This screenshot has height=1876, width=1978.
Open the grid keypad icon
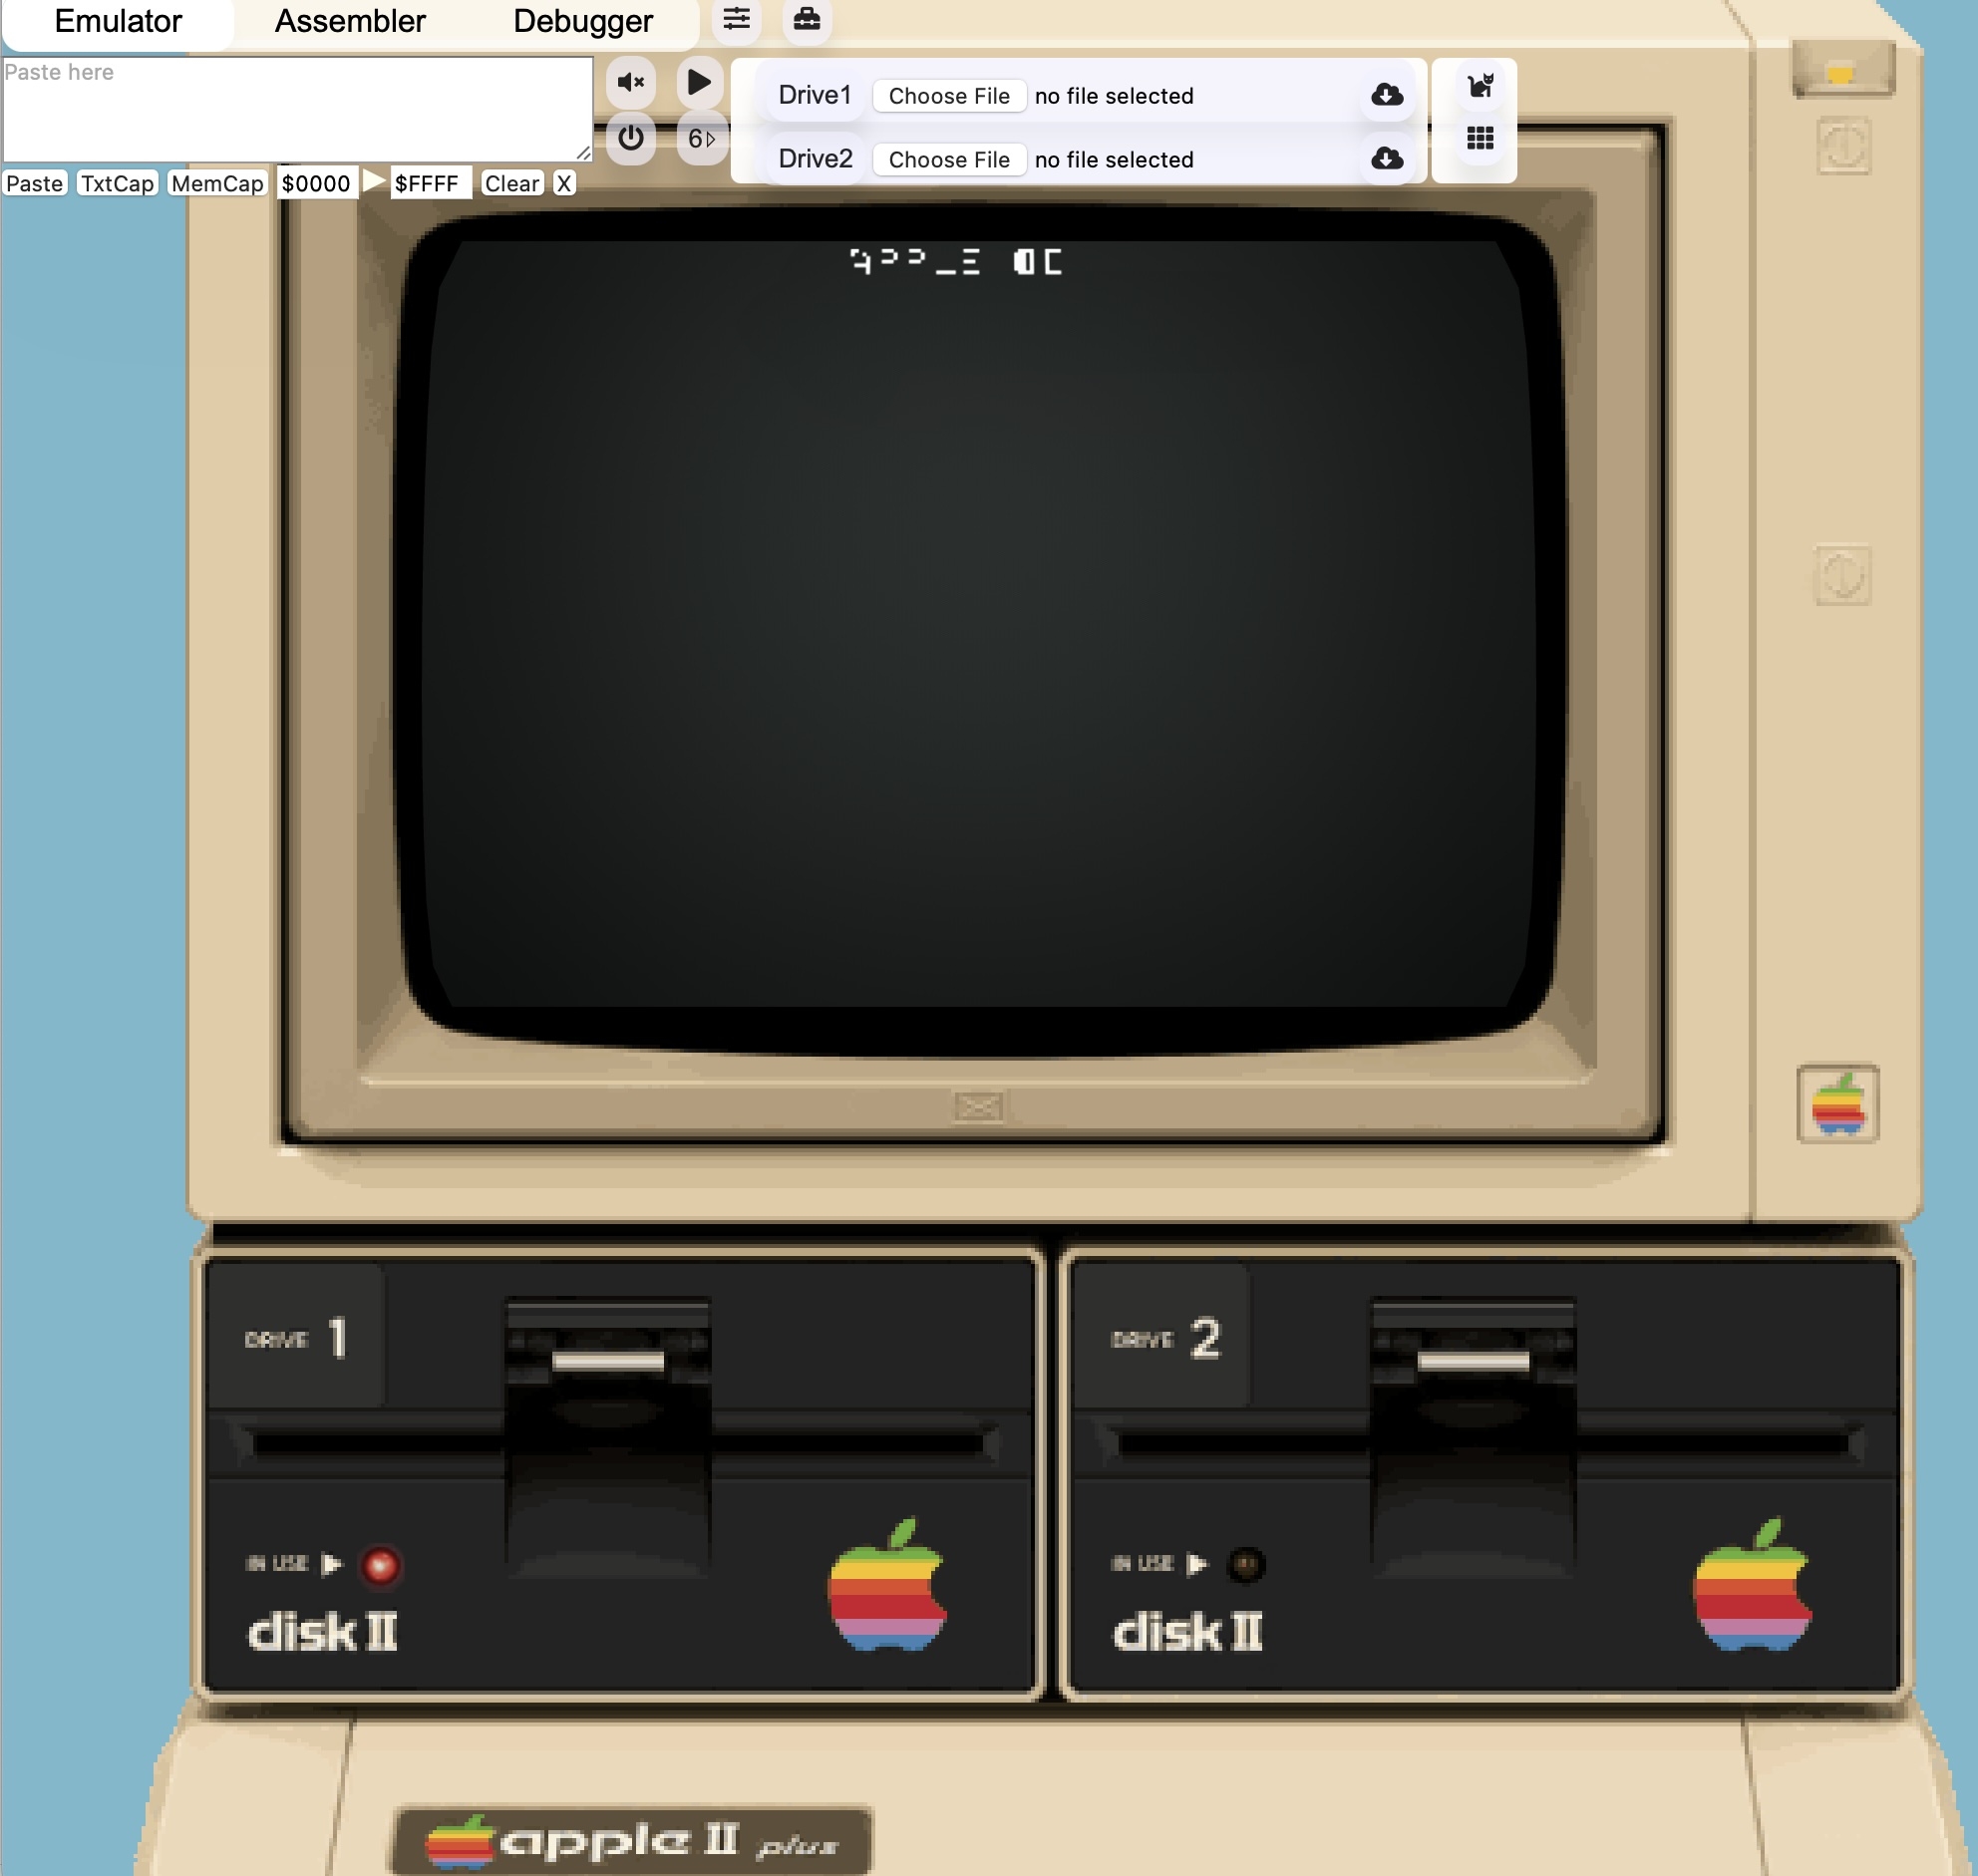(x=1481, y=138)
